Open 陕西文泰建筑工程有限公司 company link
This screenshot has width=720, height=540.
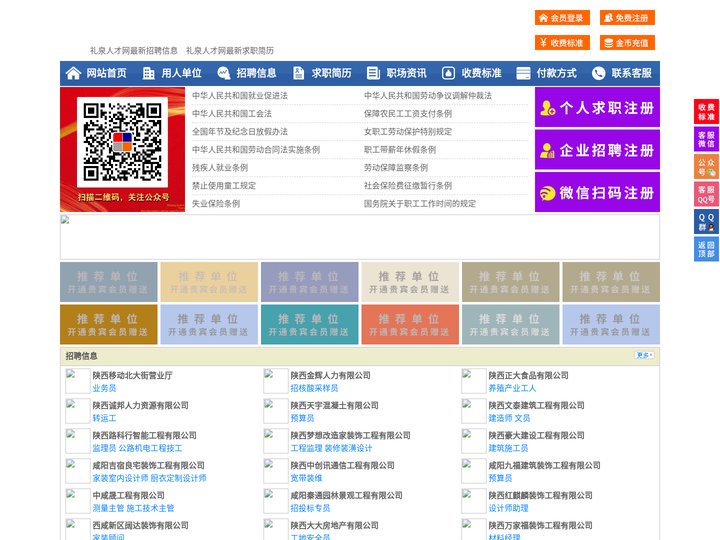[x=536, y=405]
